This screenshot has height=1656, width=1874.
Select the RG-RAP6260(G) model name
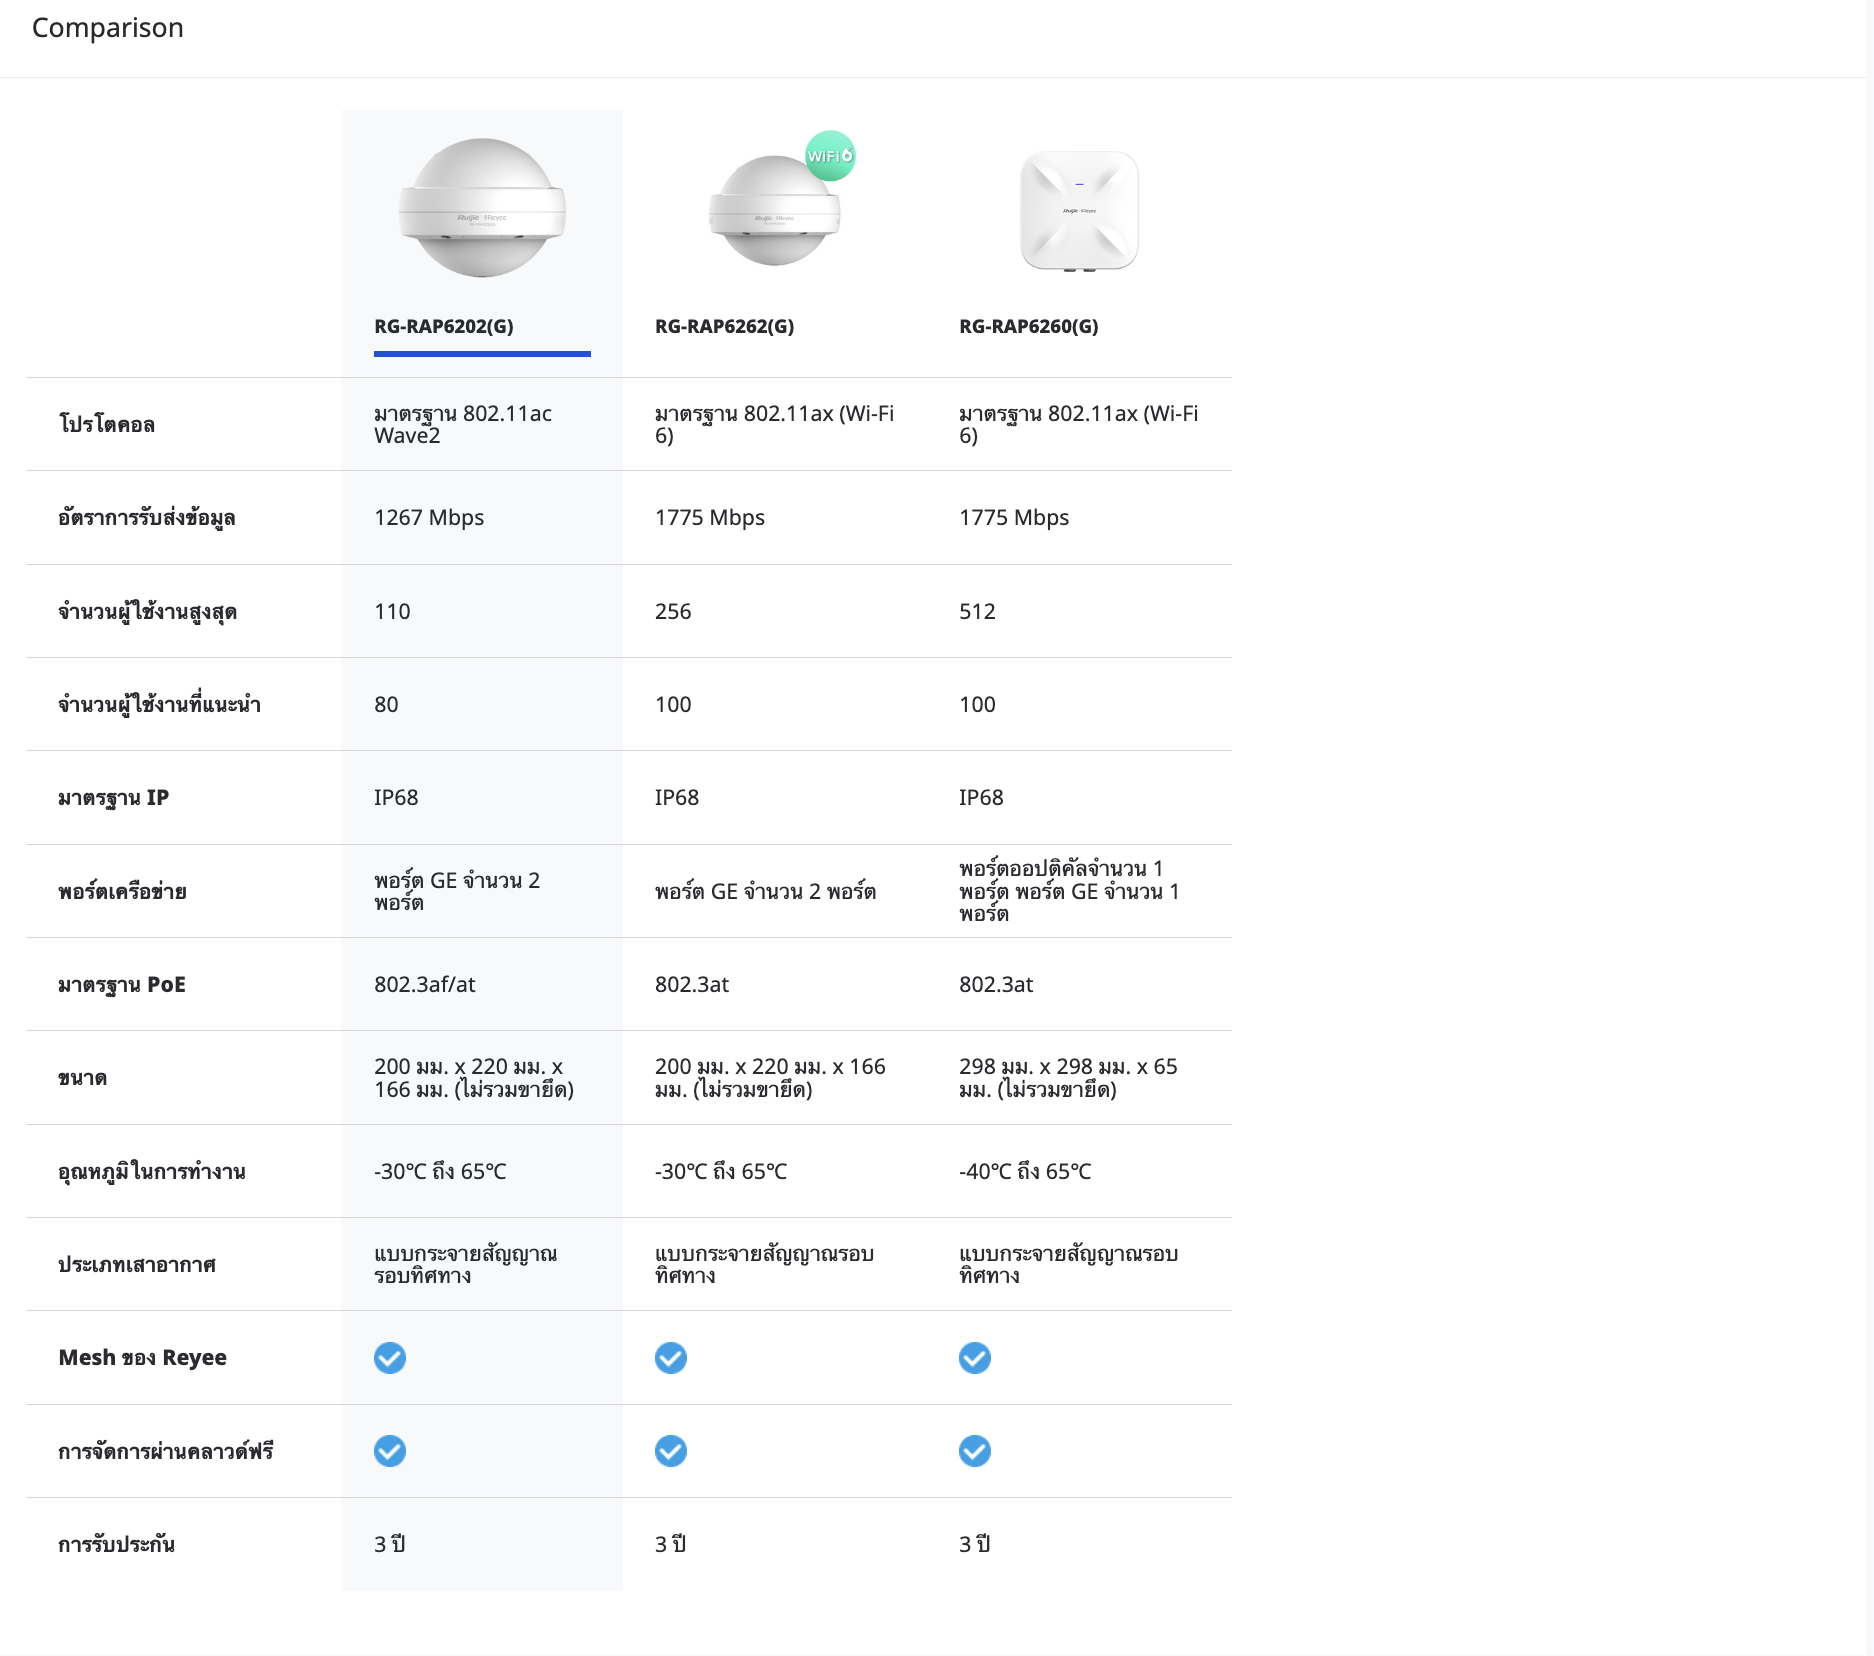tap(1028, 326)
